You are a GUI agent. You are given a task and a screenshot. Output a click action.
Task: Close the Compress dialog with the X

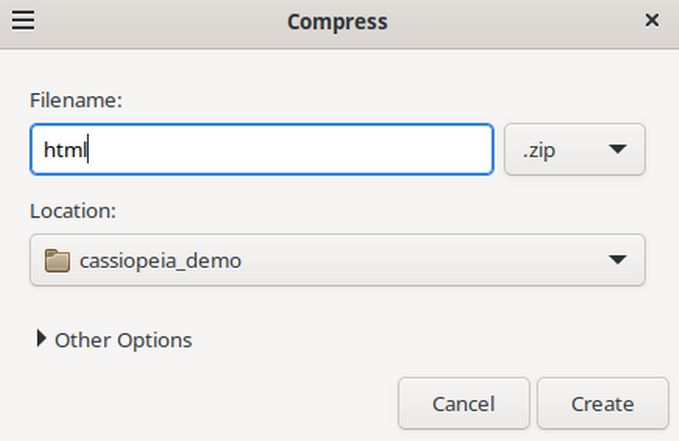651,20
